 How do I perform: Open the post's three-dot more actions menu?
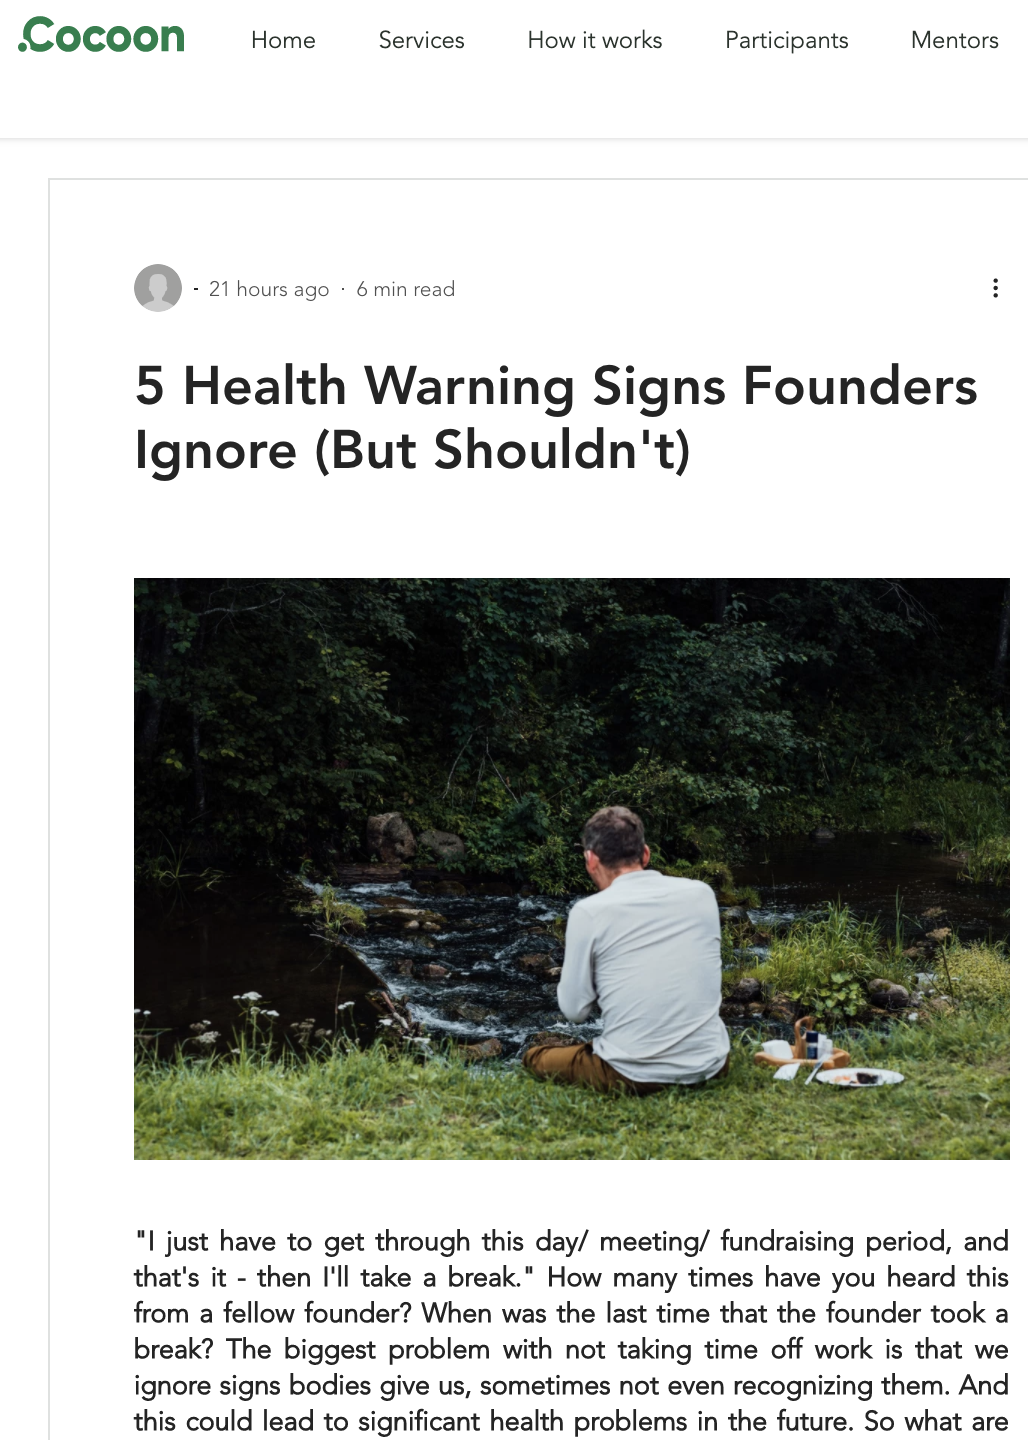[995, 288]
